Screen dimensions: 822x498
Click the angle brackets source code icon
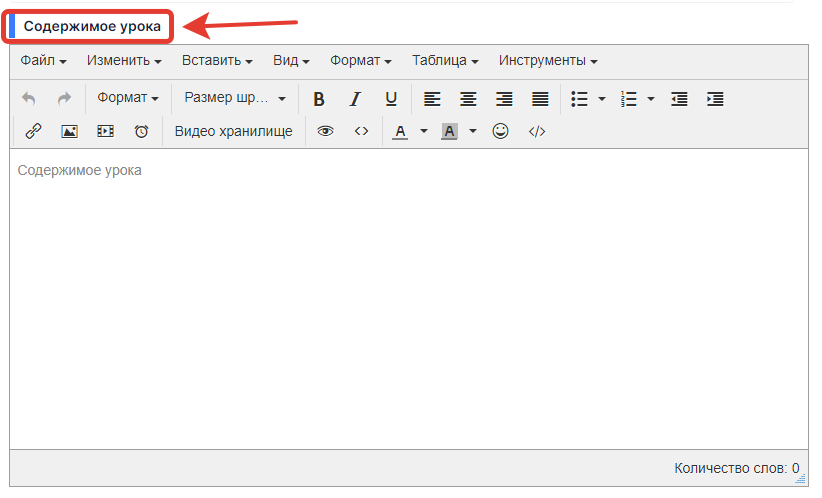point(361,131)
